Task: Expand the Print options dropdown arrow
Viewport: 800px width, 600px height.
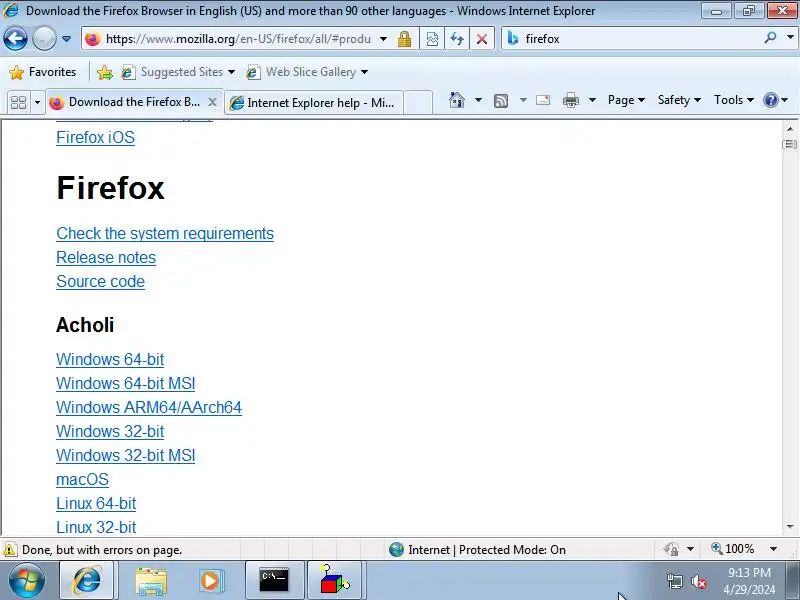Action: pyautogui.click(x=592, y=100)
